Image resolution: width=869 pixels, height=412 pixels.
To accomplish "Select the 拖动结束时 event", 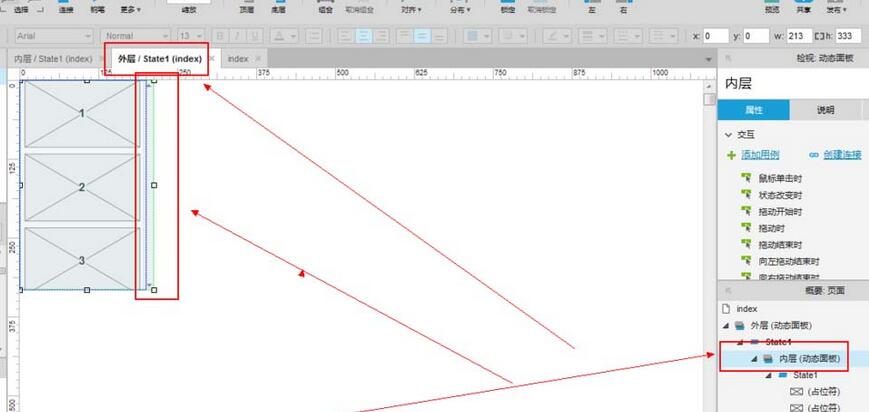I will point(780,245).
